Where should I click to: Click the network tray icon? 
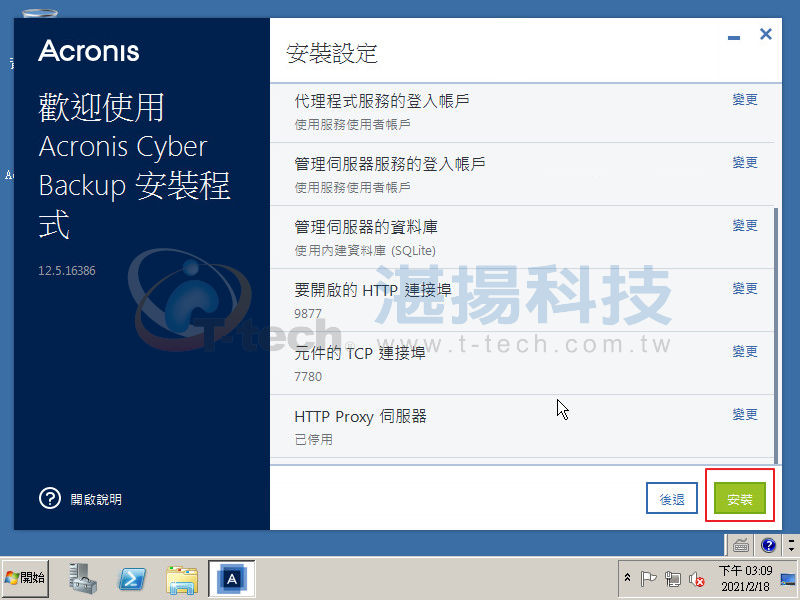click(x=673, y=579)
